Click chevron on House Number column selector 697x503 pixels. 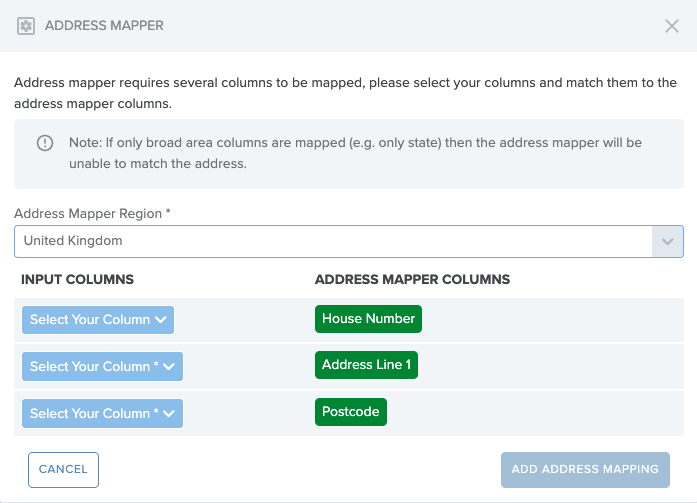[x=161, y=319]
